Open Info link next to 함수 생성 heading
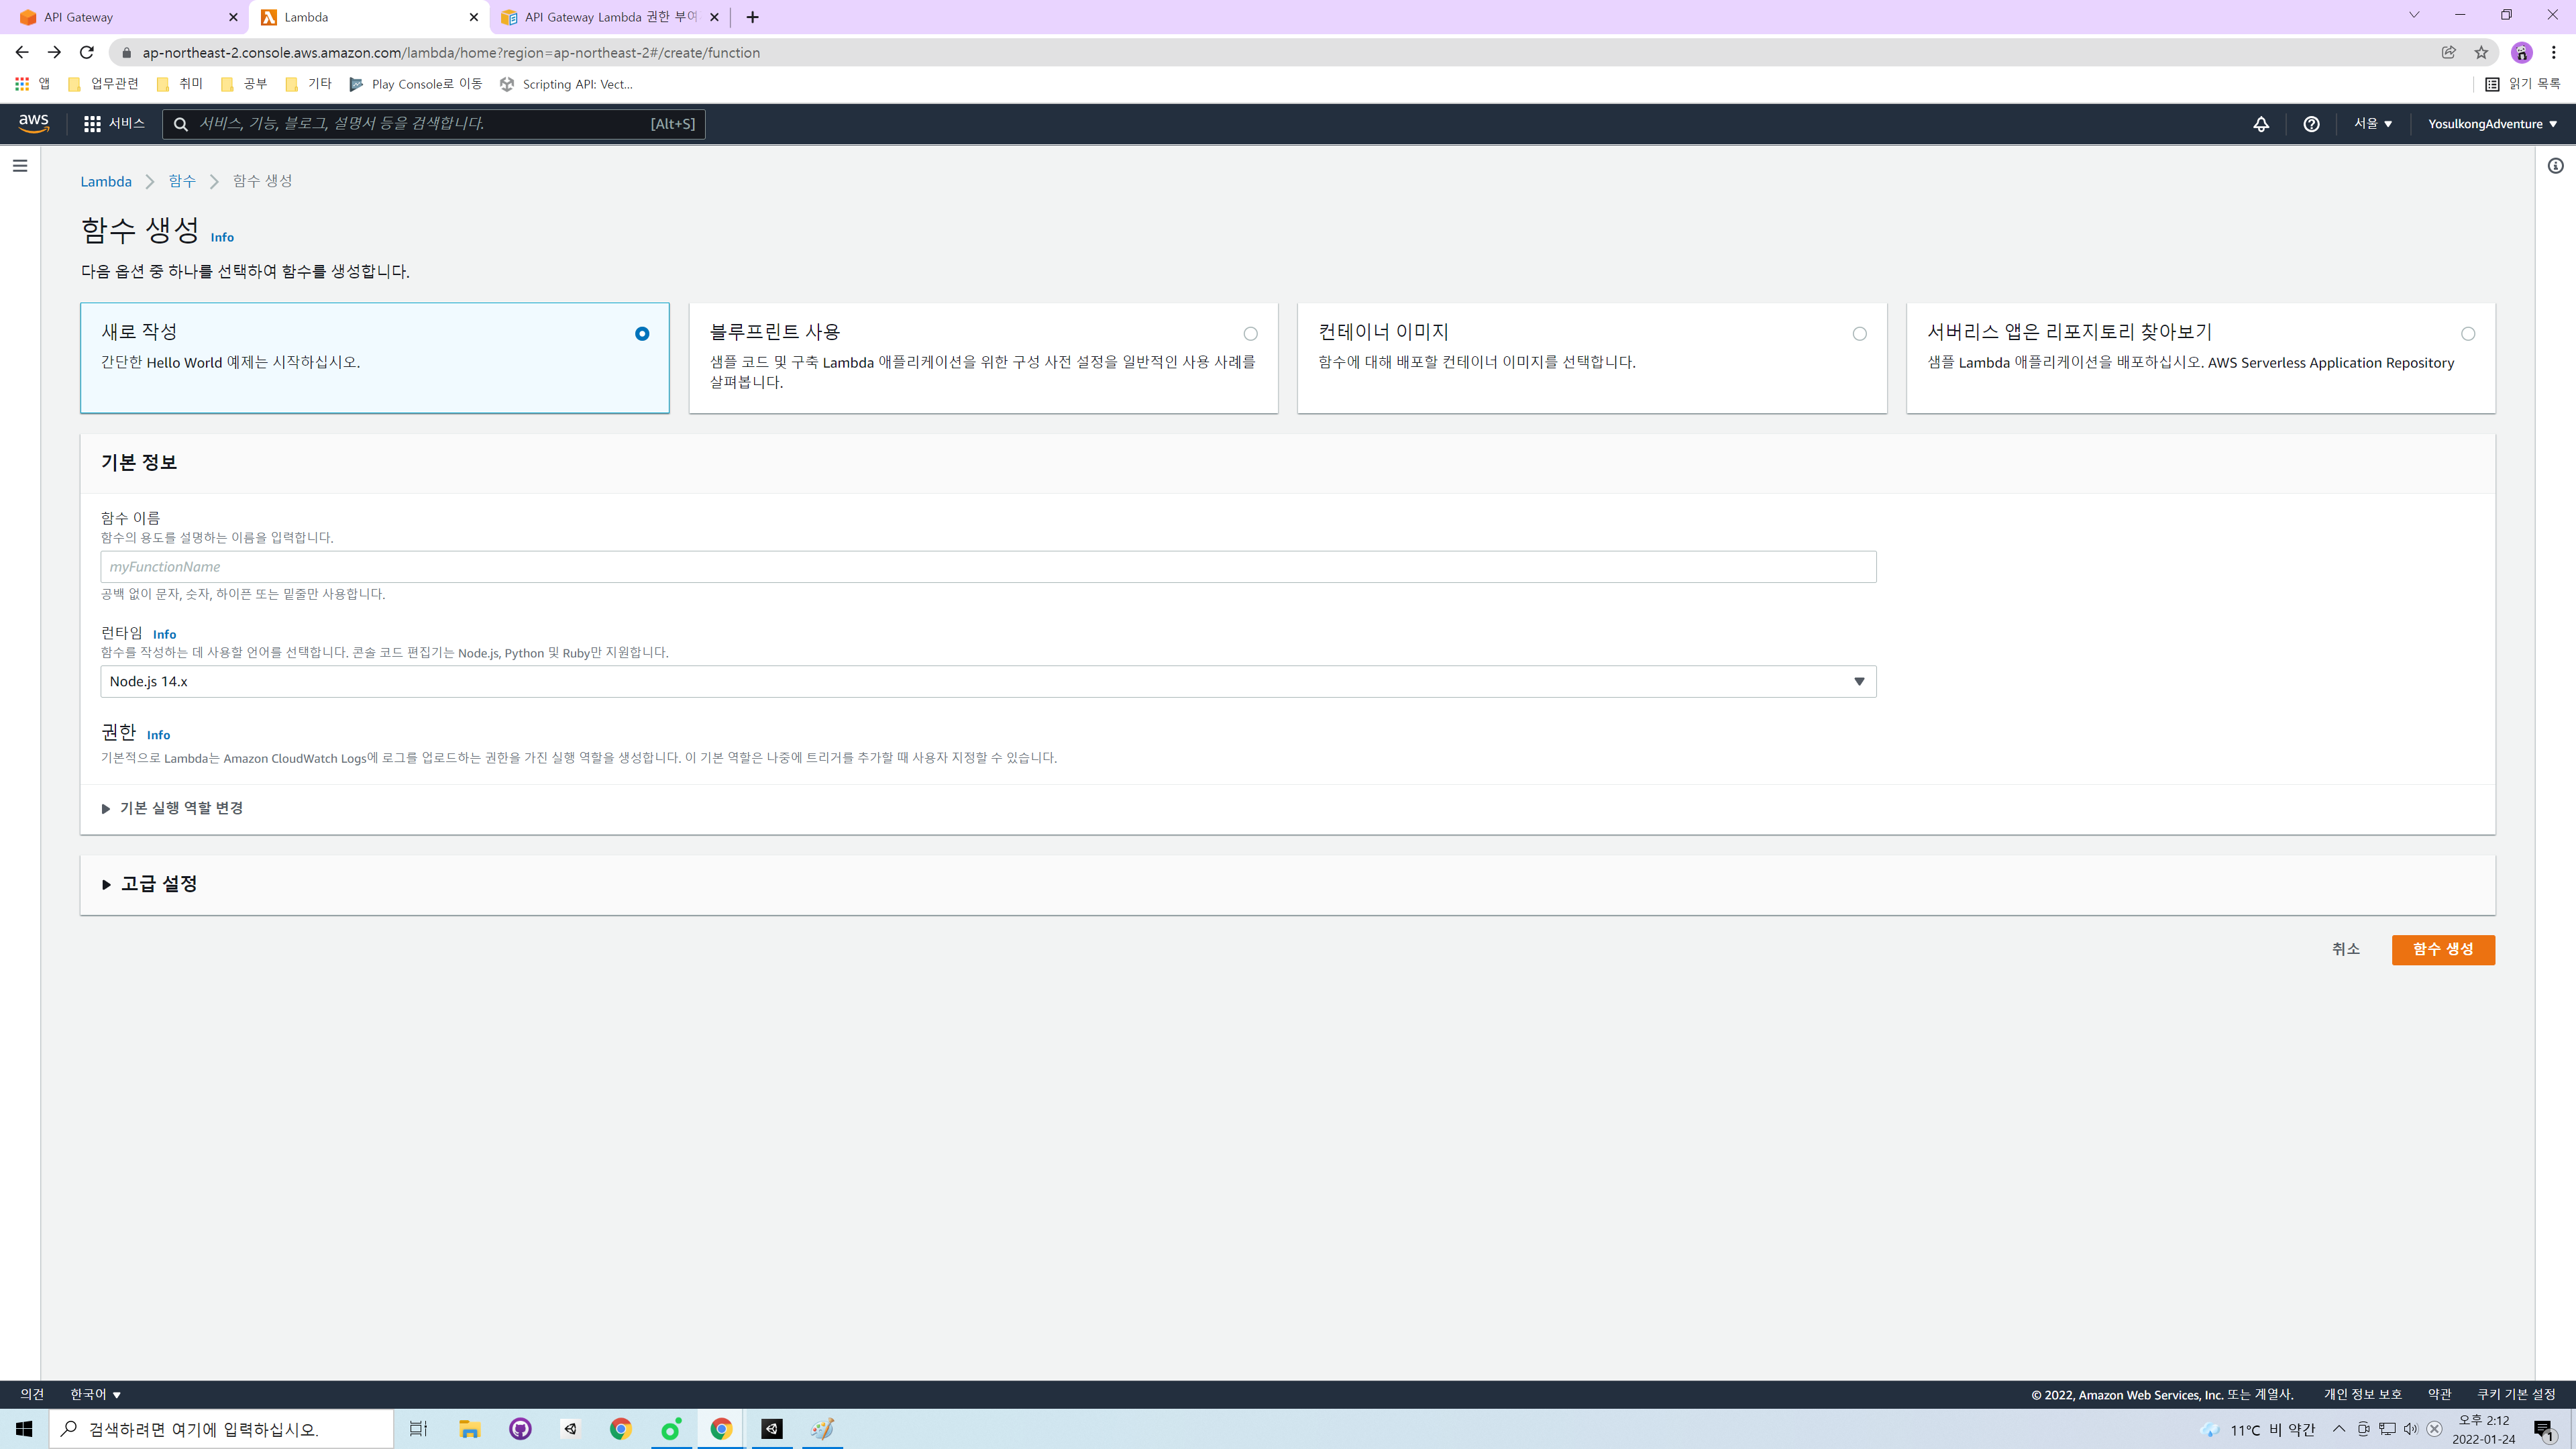Viewport: 2576px width, 1449px height. coord(222,237)
